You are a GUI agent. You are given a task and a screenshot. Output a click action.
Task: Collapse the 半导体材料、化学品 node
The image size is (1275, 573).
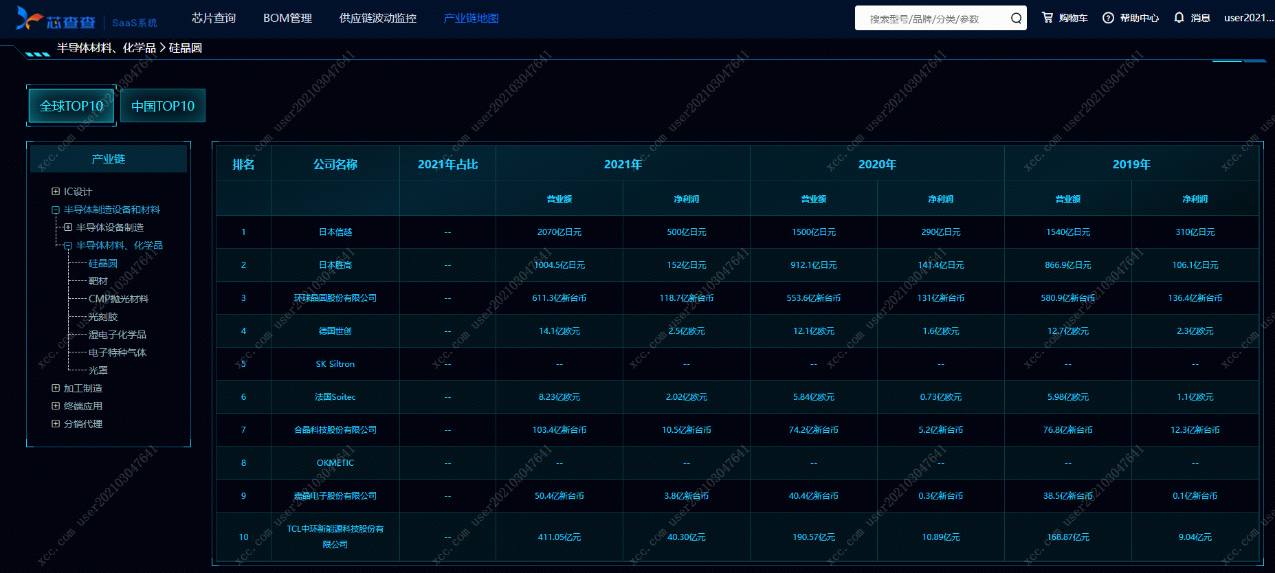pos(68,245)
